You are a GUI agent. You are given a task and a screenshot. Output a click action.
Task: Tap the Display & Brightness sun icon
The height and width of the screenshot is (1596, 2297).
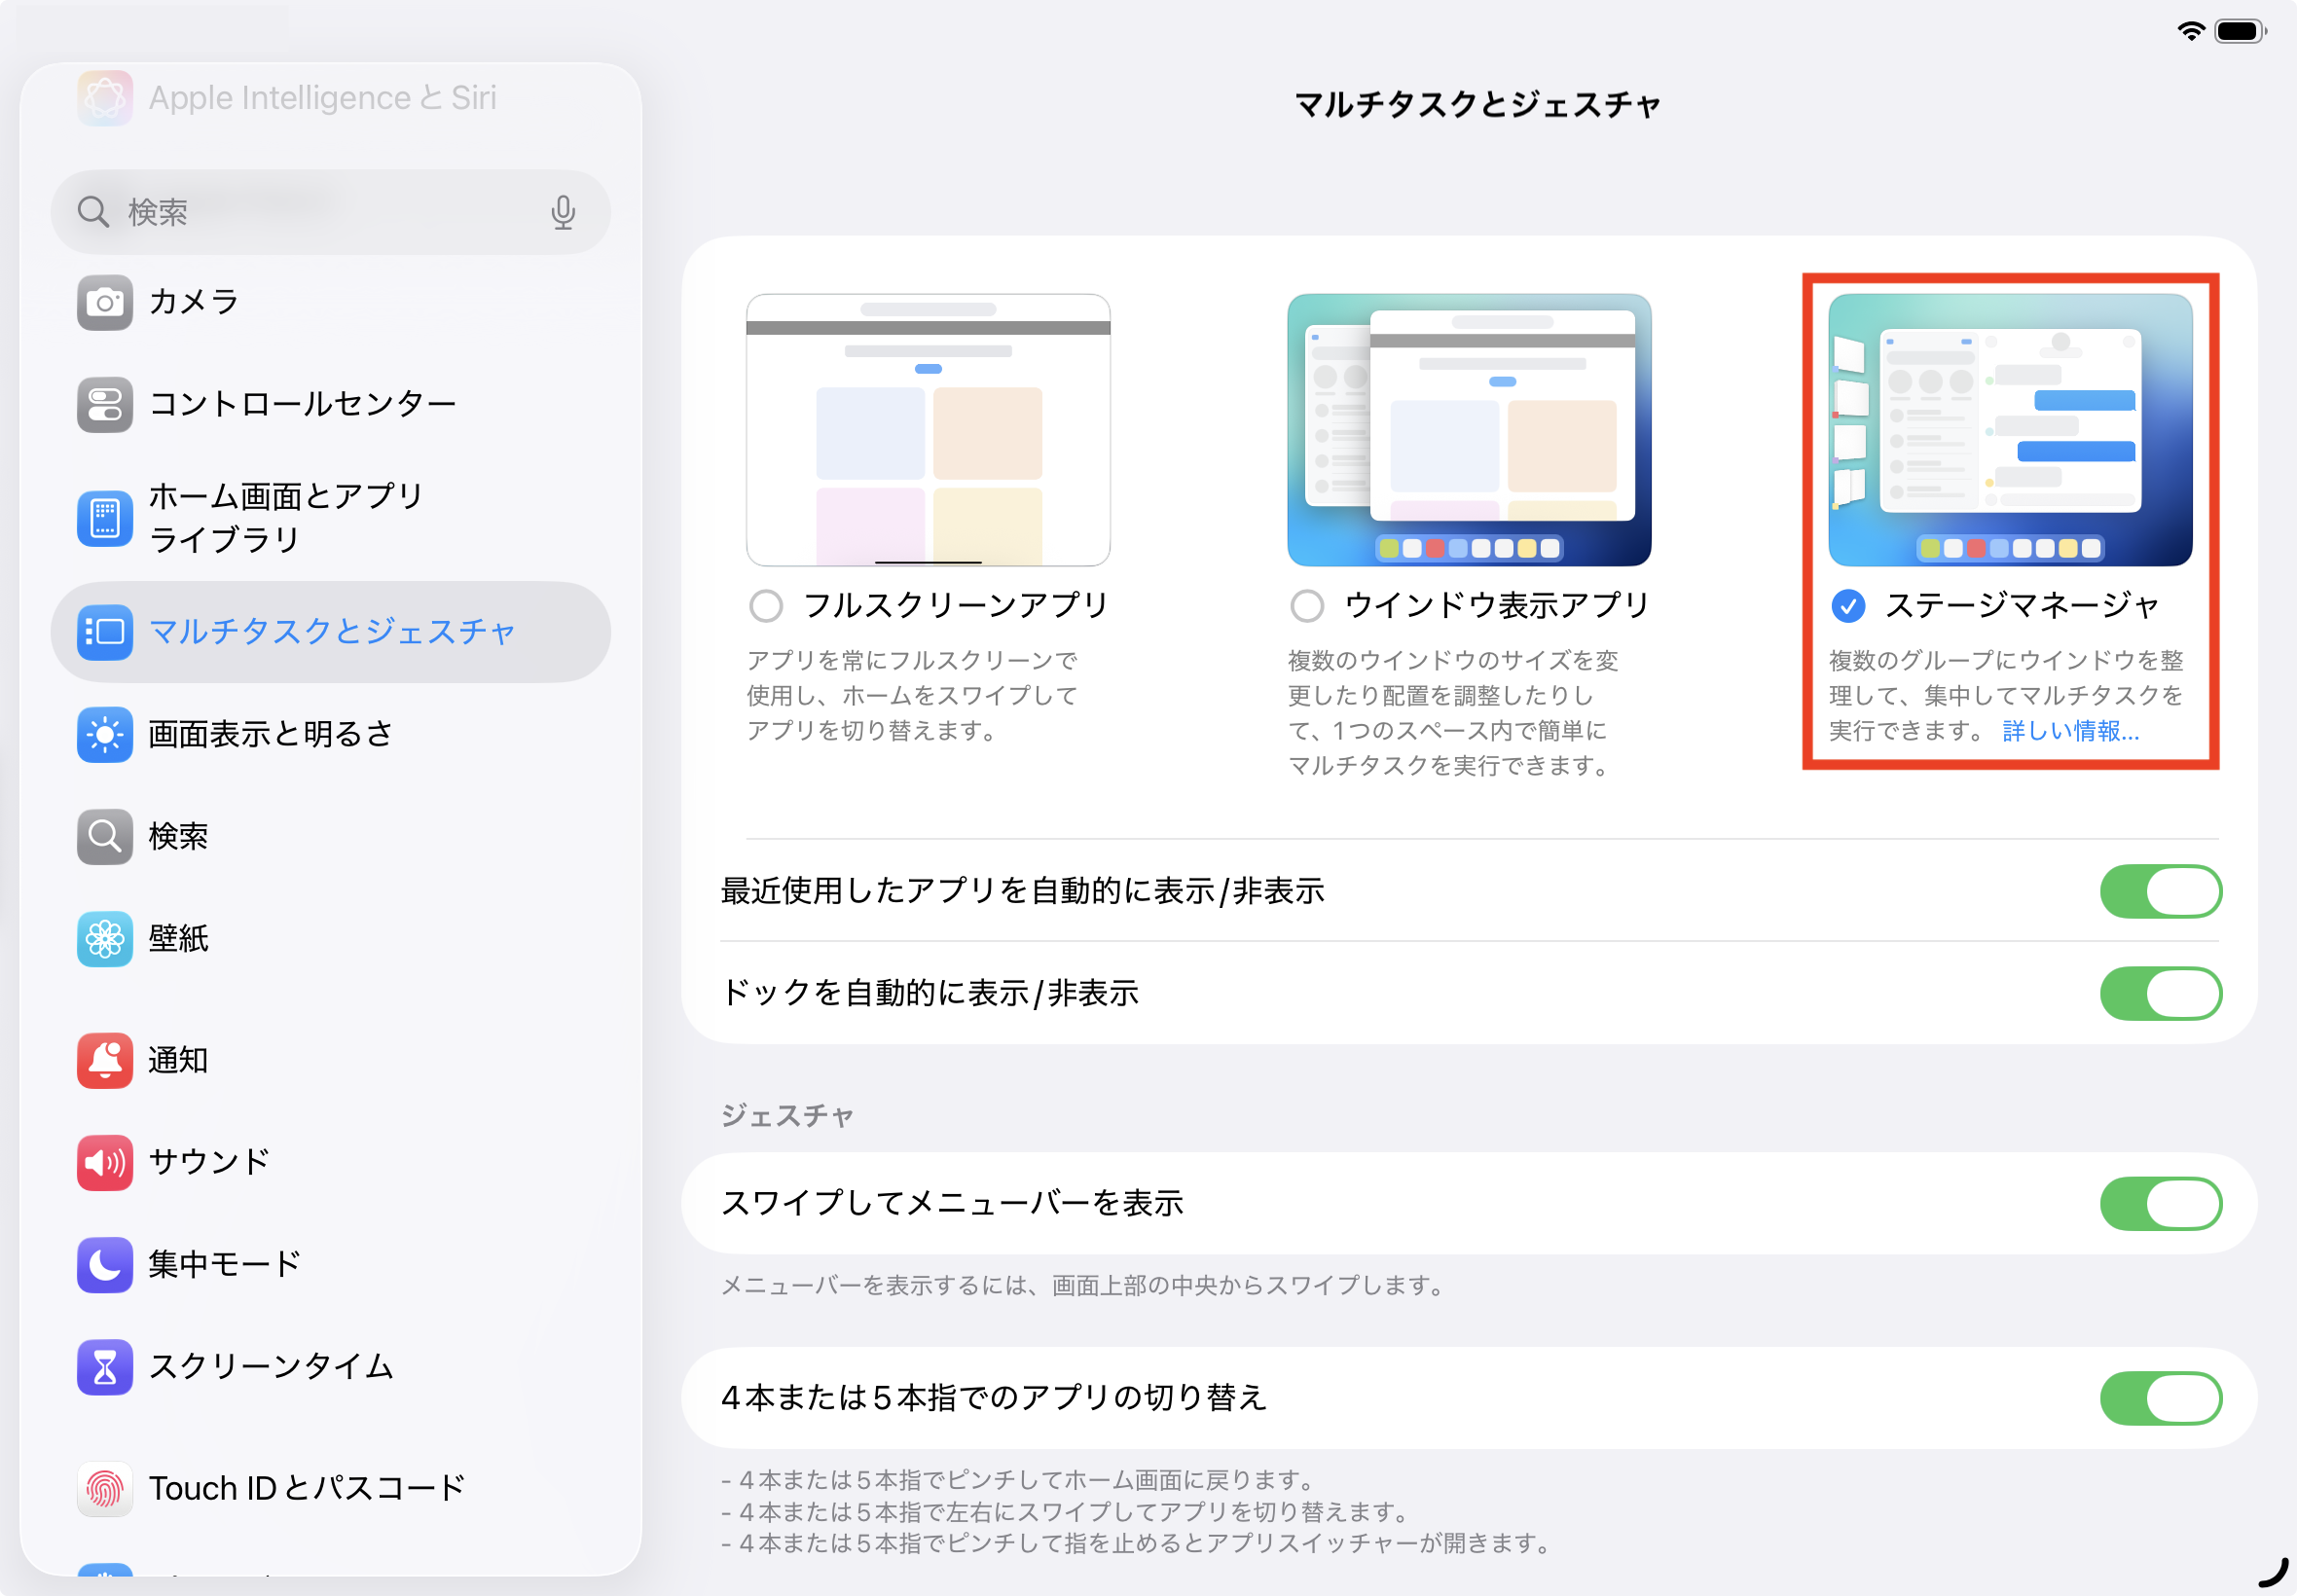point(104,734)
